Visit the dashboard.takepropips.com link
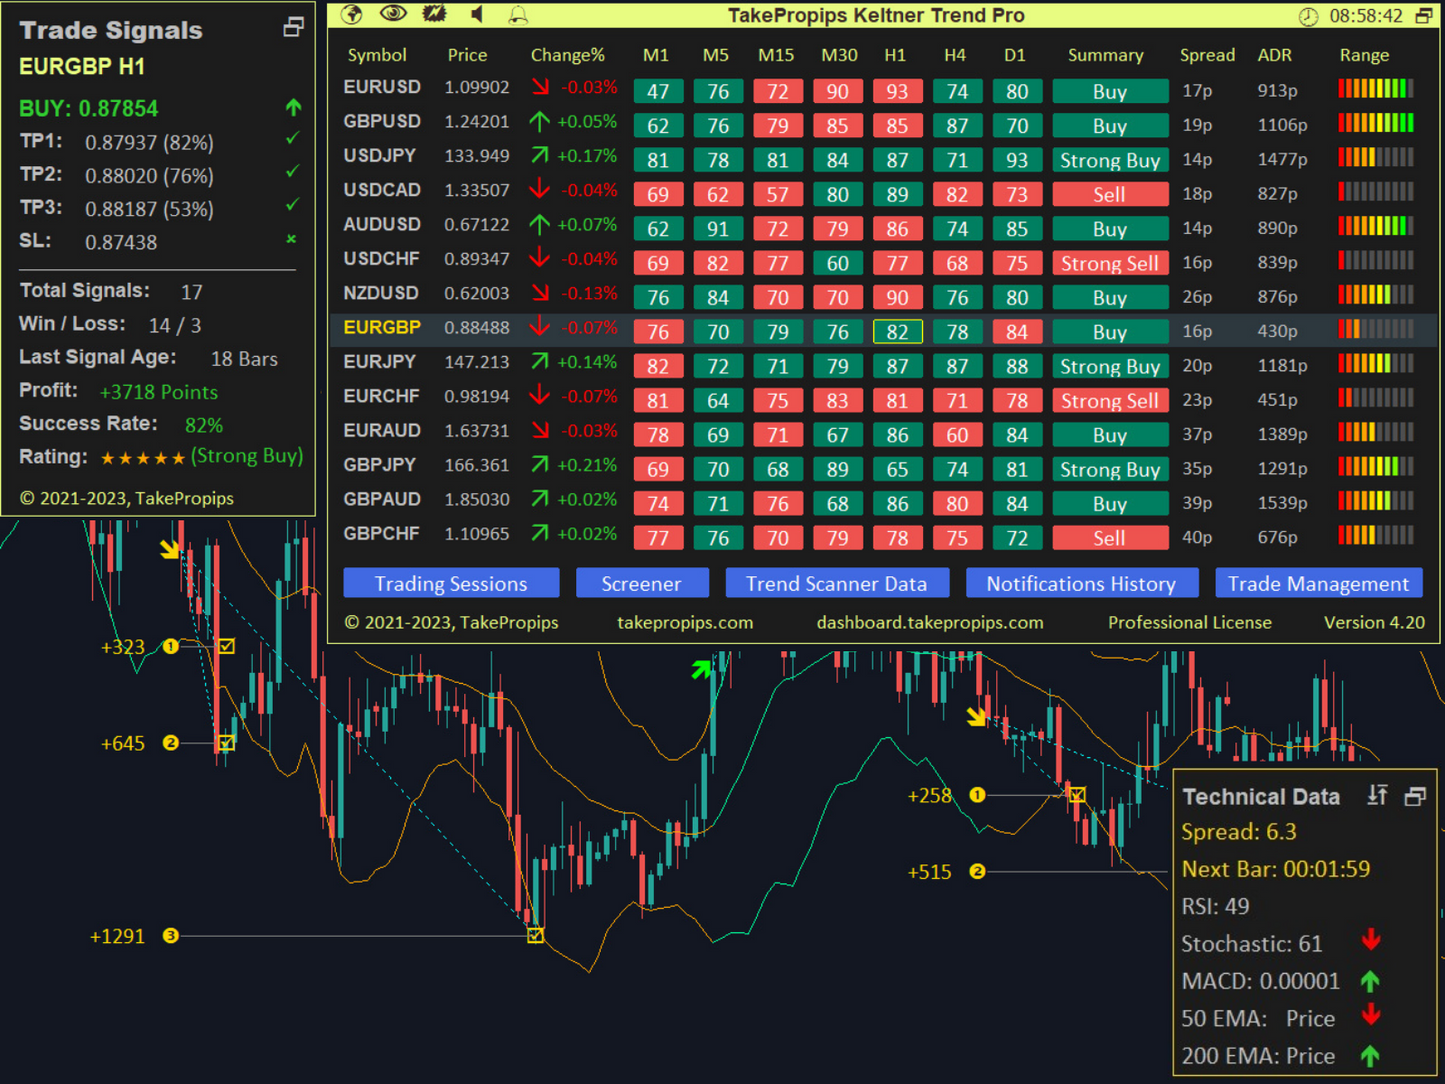The image size is (1445, 1084). tap(930, 622)
